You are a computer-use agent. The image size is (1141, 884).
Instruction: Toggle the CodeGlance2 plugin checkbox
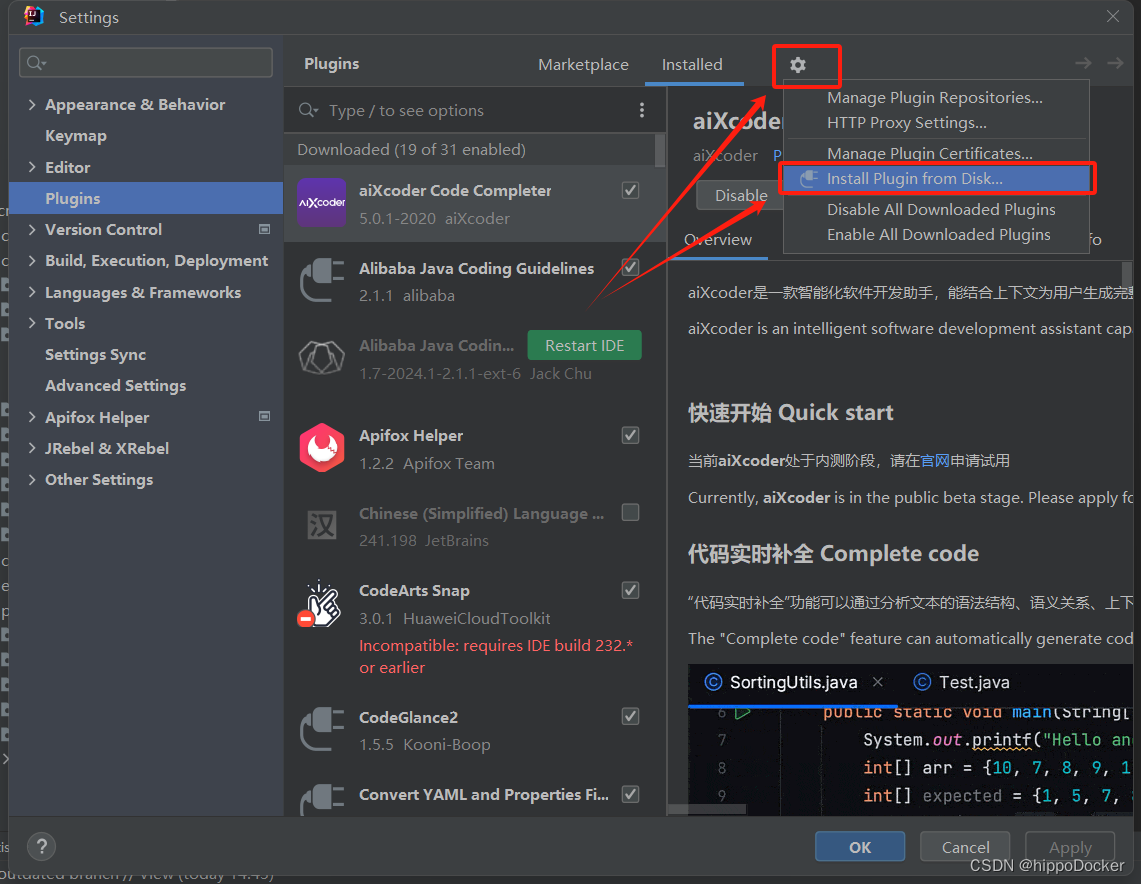tap(630, 717)
